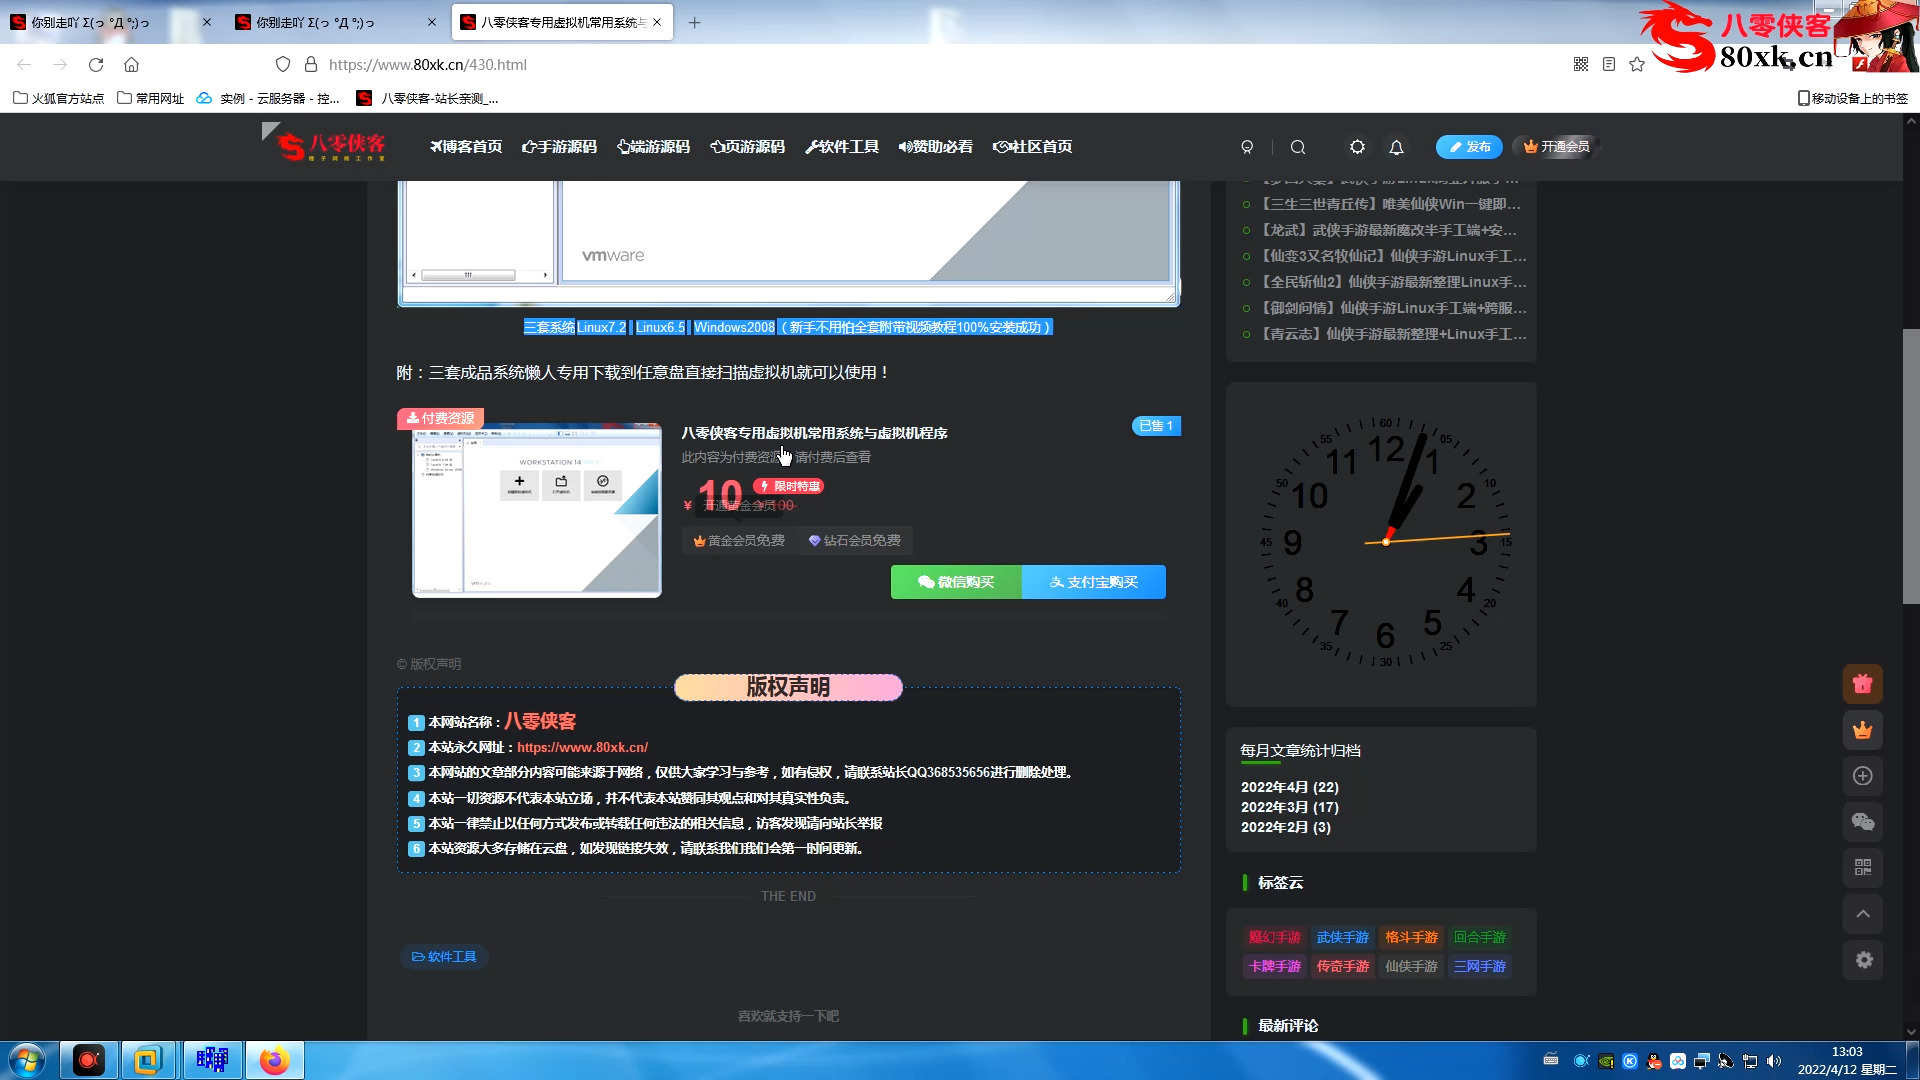Open the 【三生三世青丘传】 sidebar article
1920x1080 pixels.
1390,204
